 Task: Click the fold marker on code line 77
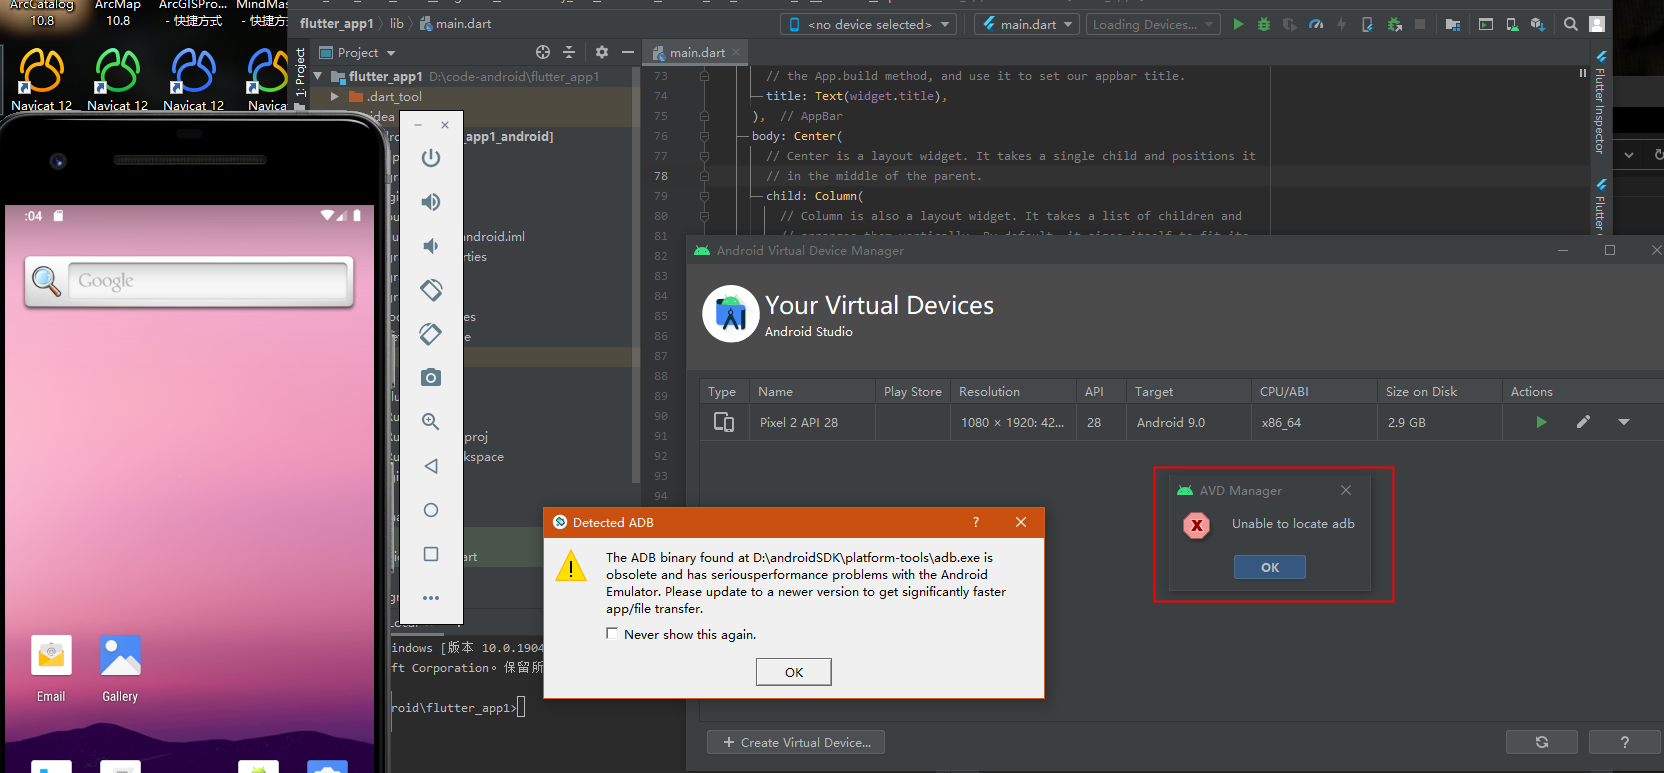click(705, 156)
